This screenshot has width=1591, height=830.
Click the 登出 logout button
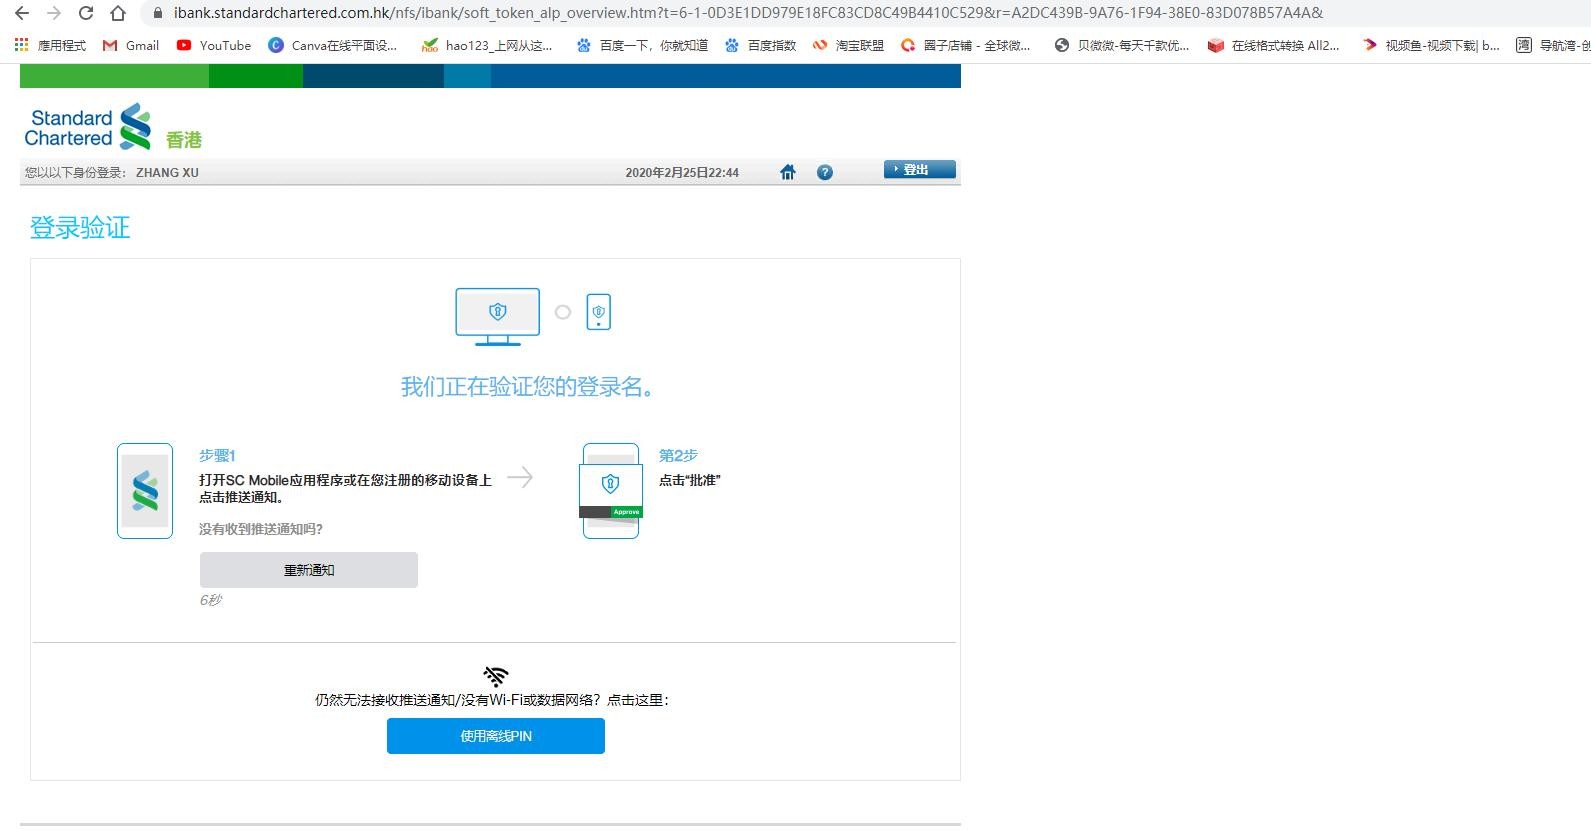point(919,170)
